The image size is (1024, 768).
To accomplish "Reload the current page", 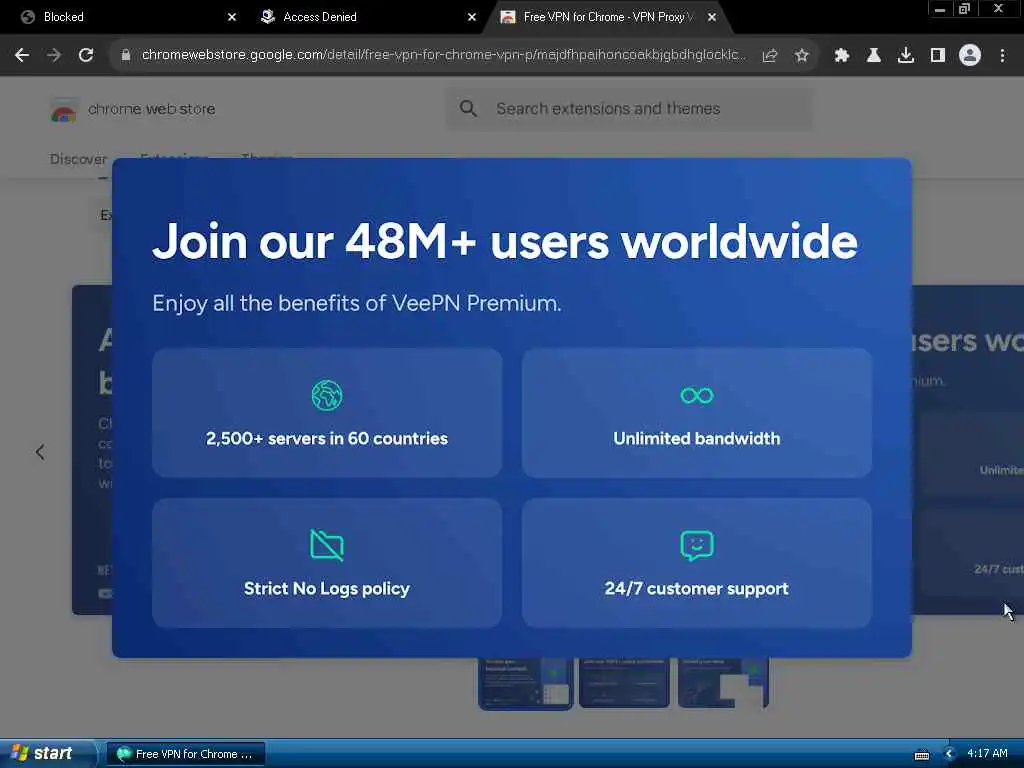I will pos(86,56).
